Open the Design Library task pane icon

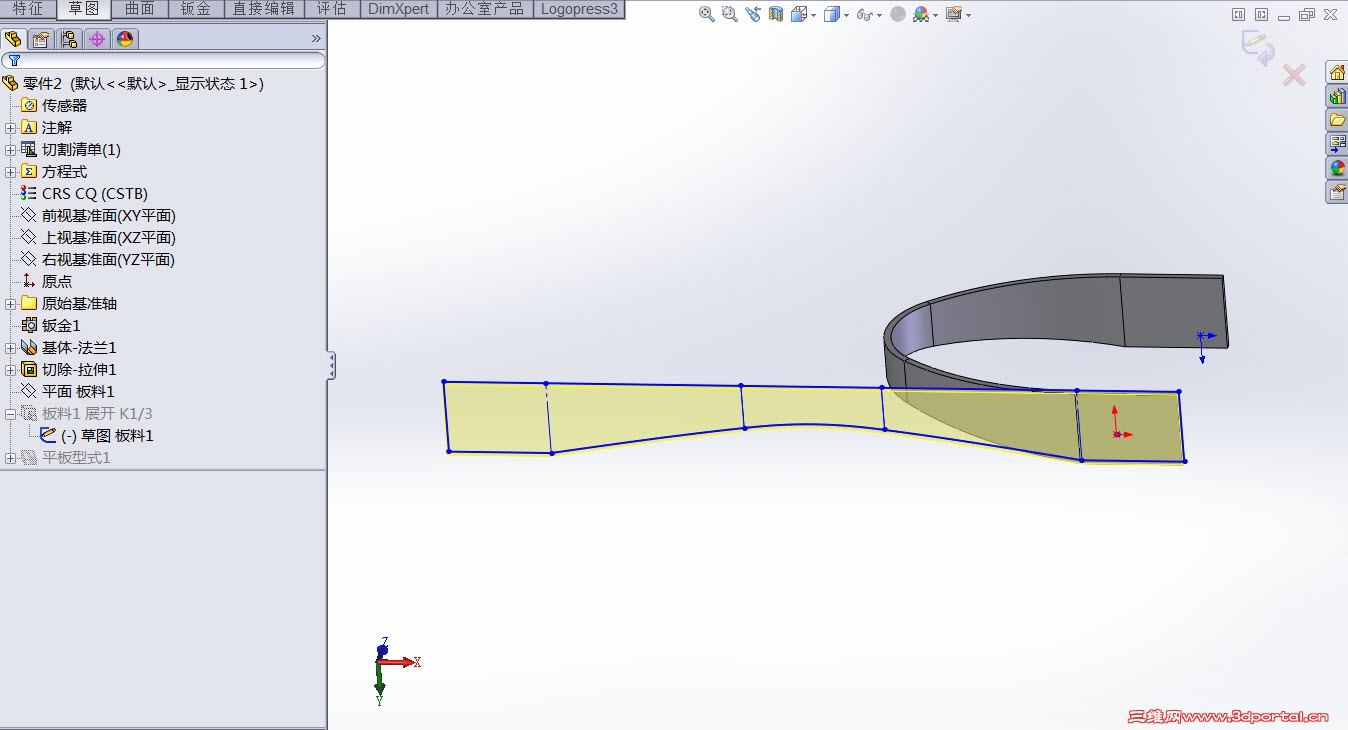tap(1337, 96)
